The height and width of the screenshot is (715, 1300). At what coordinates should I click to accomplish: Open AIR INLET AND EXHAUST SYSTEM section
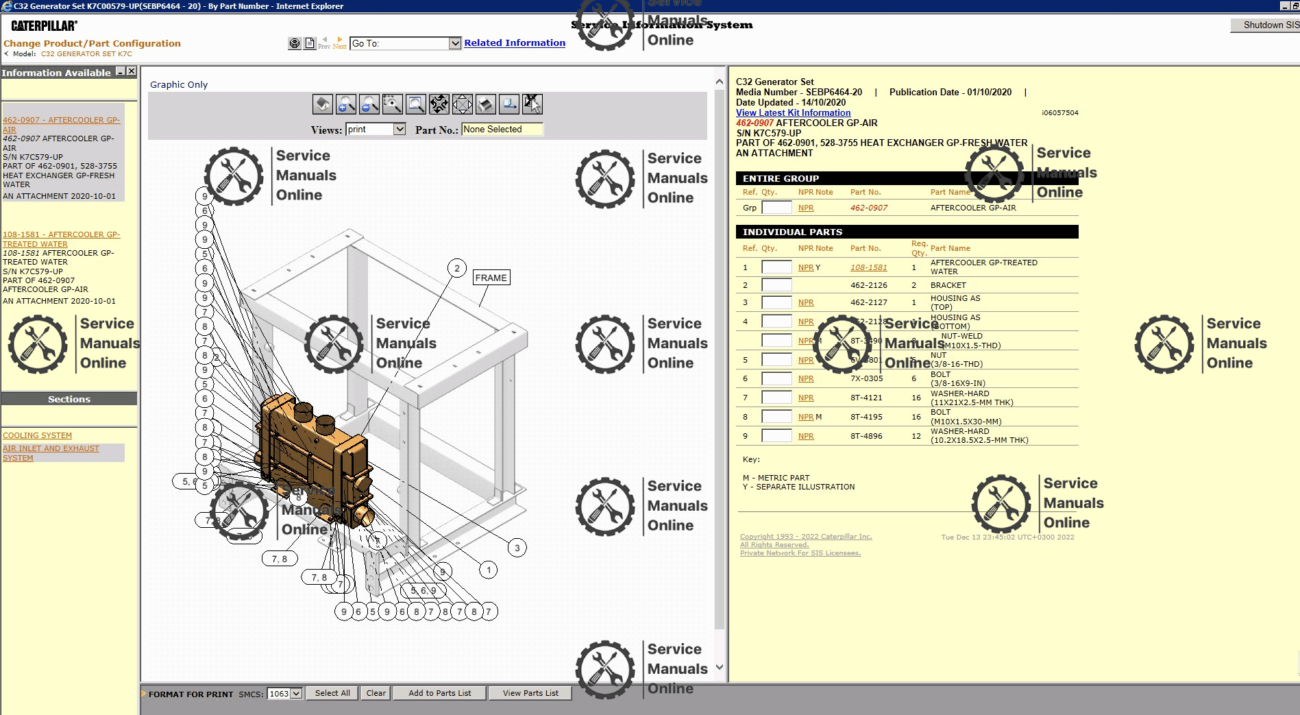[51, 453]
